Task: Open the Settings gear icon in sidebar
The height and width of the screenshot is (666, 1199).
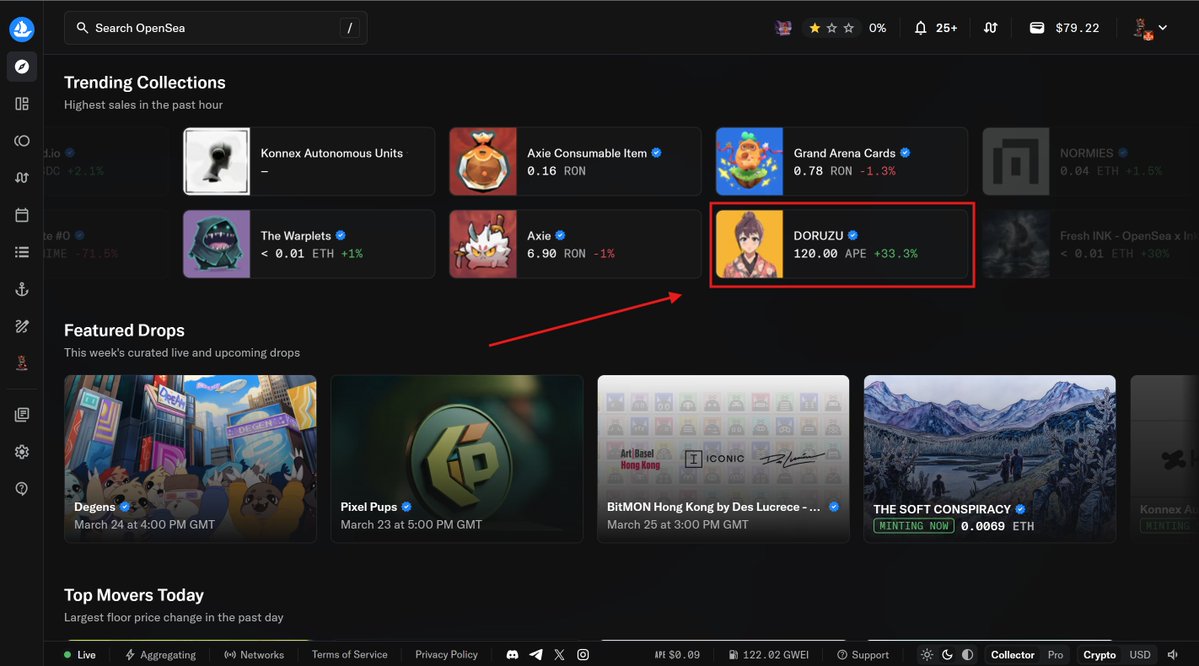Action: pos(21,452)
